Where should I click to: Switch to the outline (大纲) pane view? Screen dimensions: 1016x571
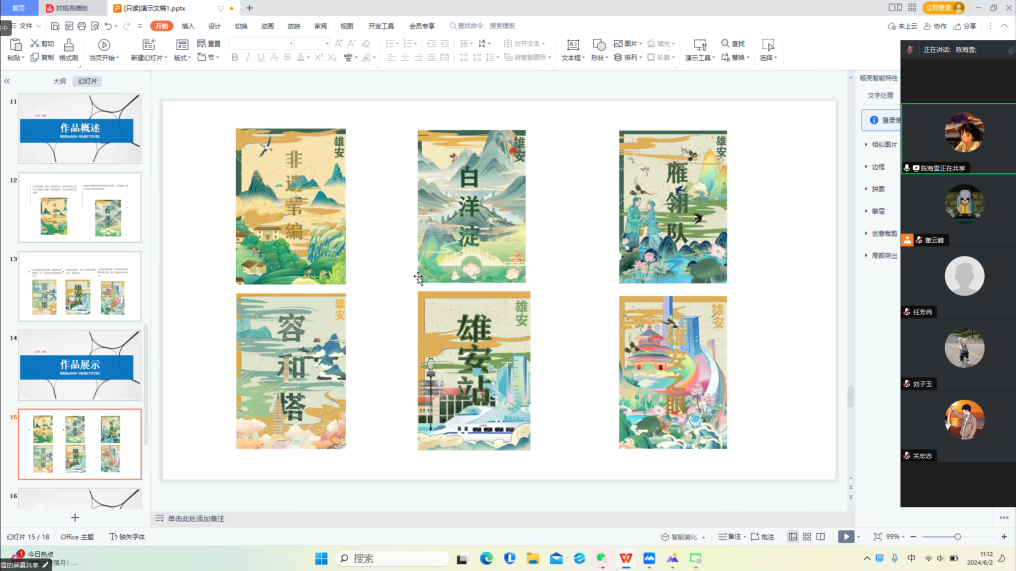point(59,81)
